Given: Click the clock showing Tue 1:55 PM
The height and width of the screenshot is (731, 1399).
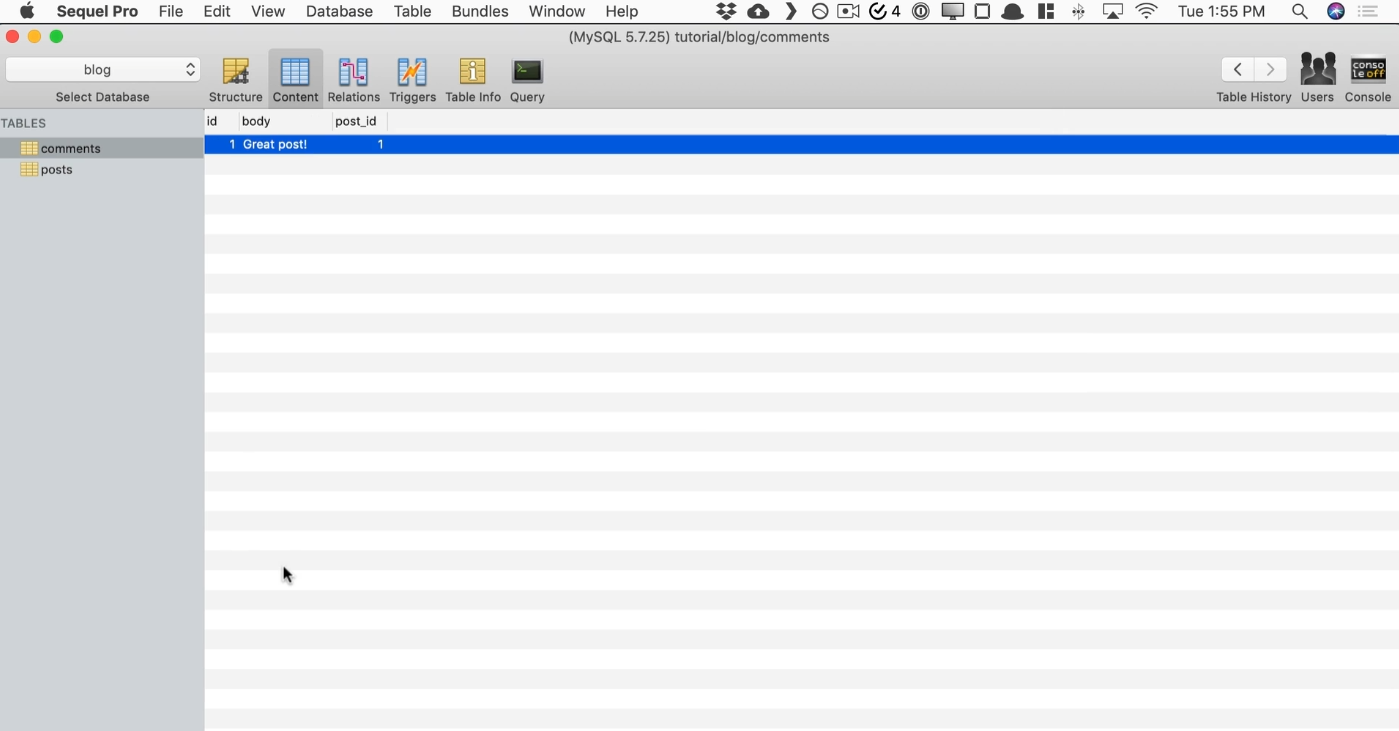Looking at the screenshot, I should pos(1221,11).
